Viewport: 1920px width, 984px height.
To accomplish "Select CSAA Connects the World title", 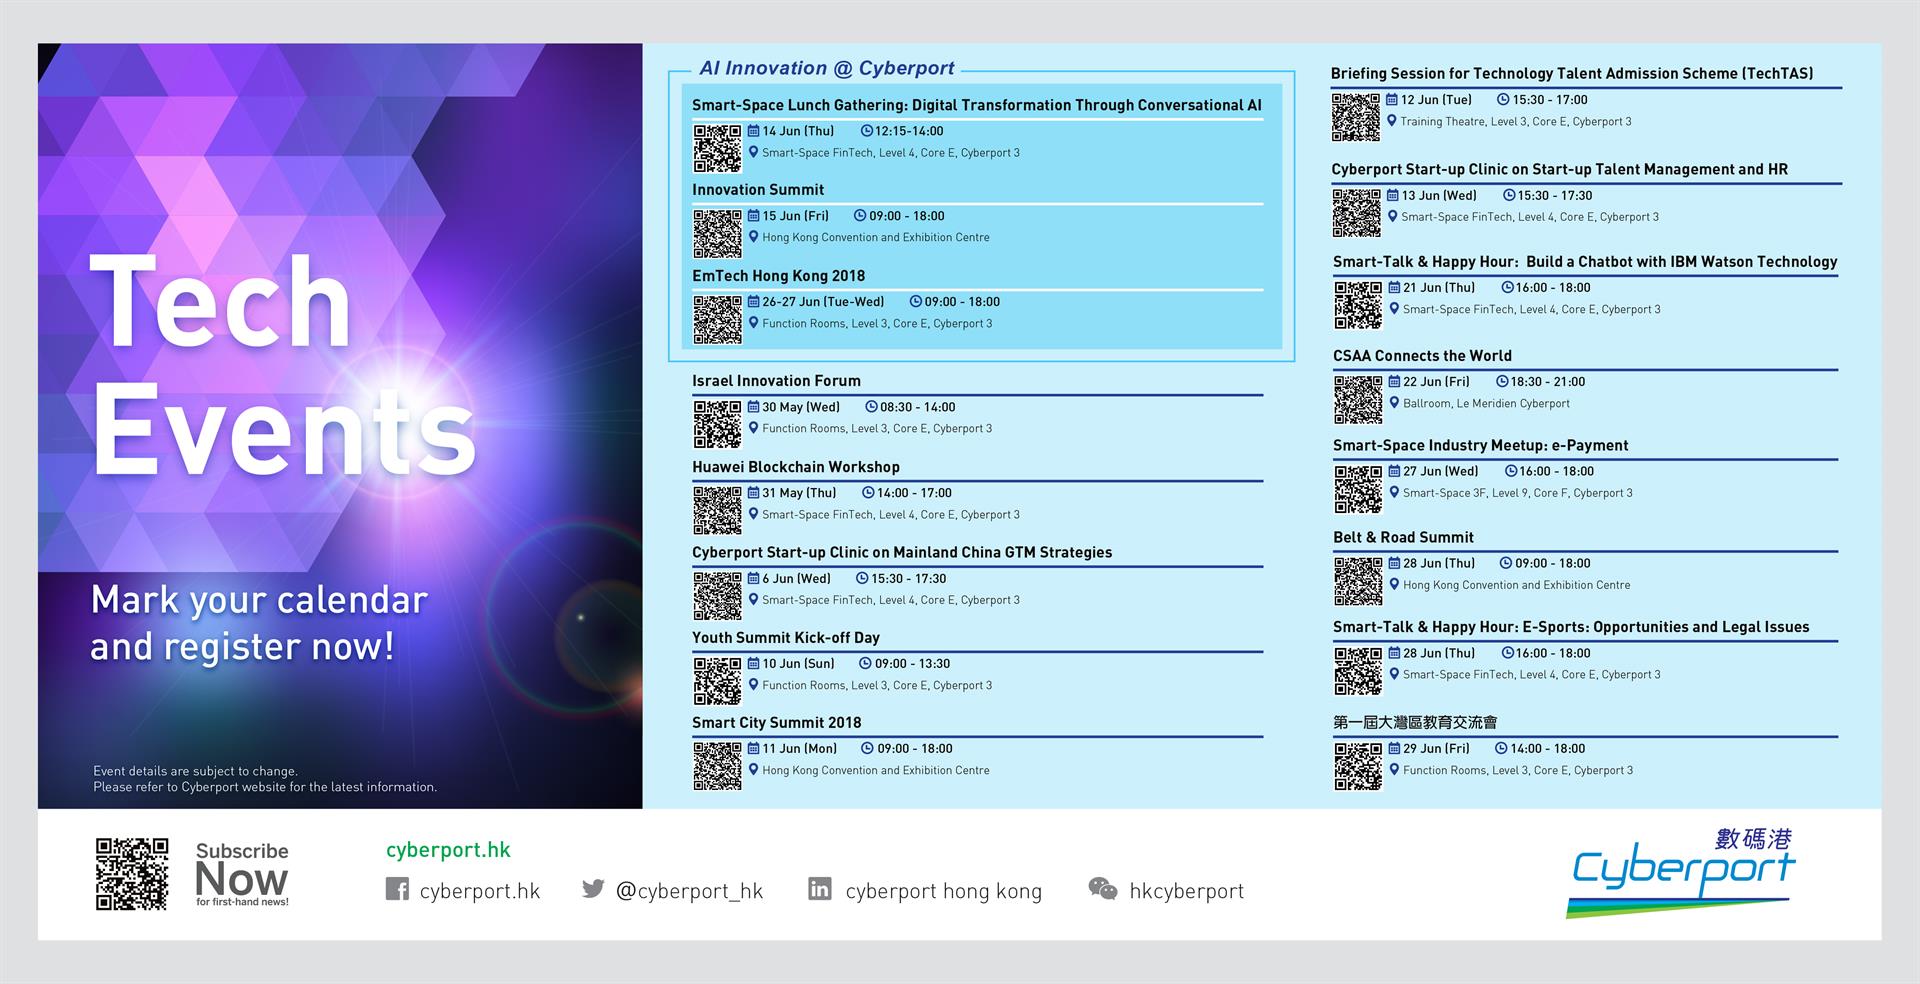I will click(x=1422, y=356).
